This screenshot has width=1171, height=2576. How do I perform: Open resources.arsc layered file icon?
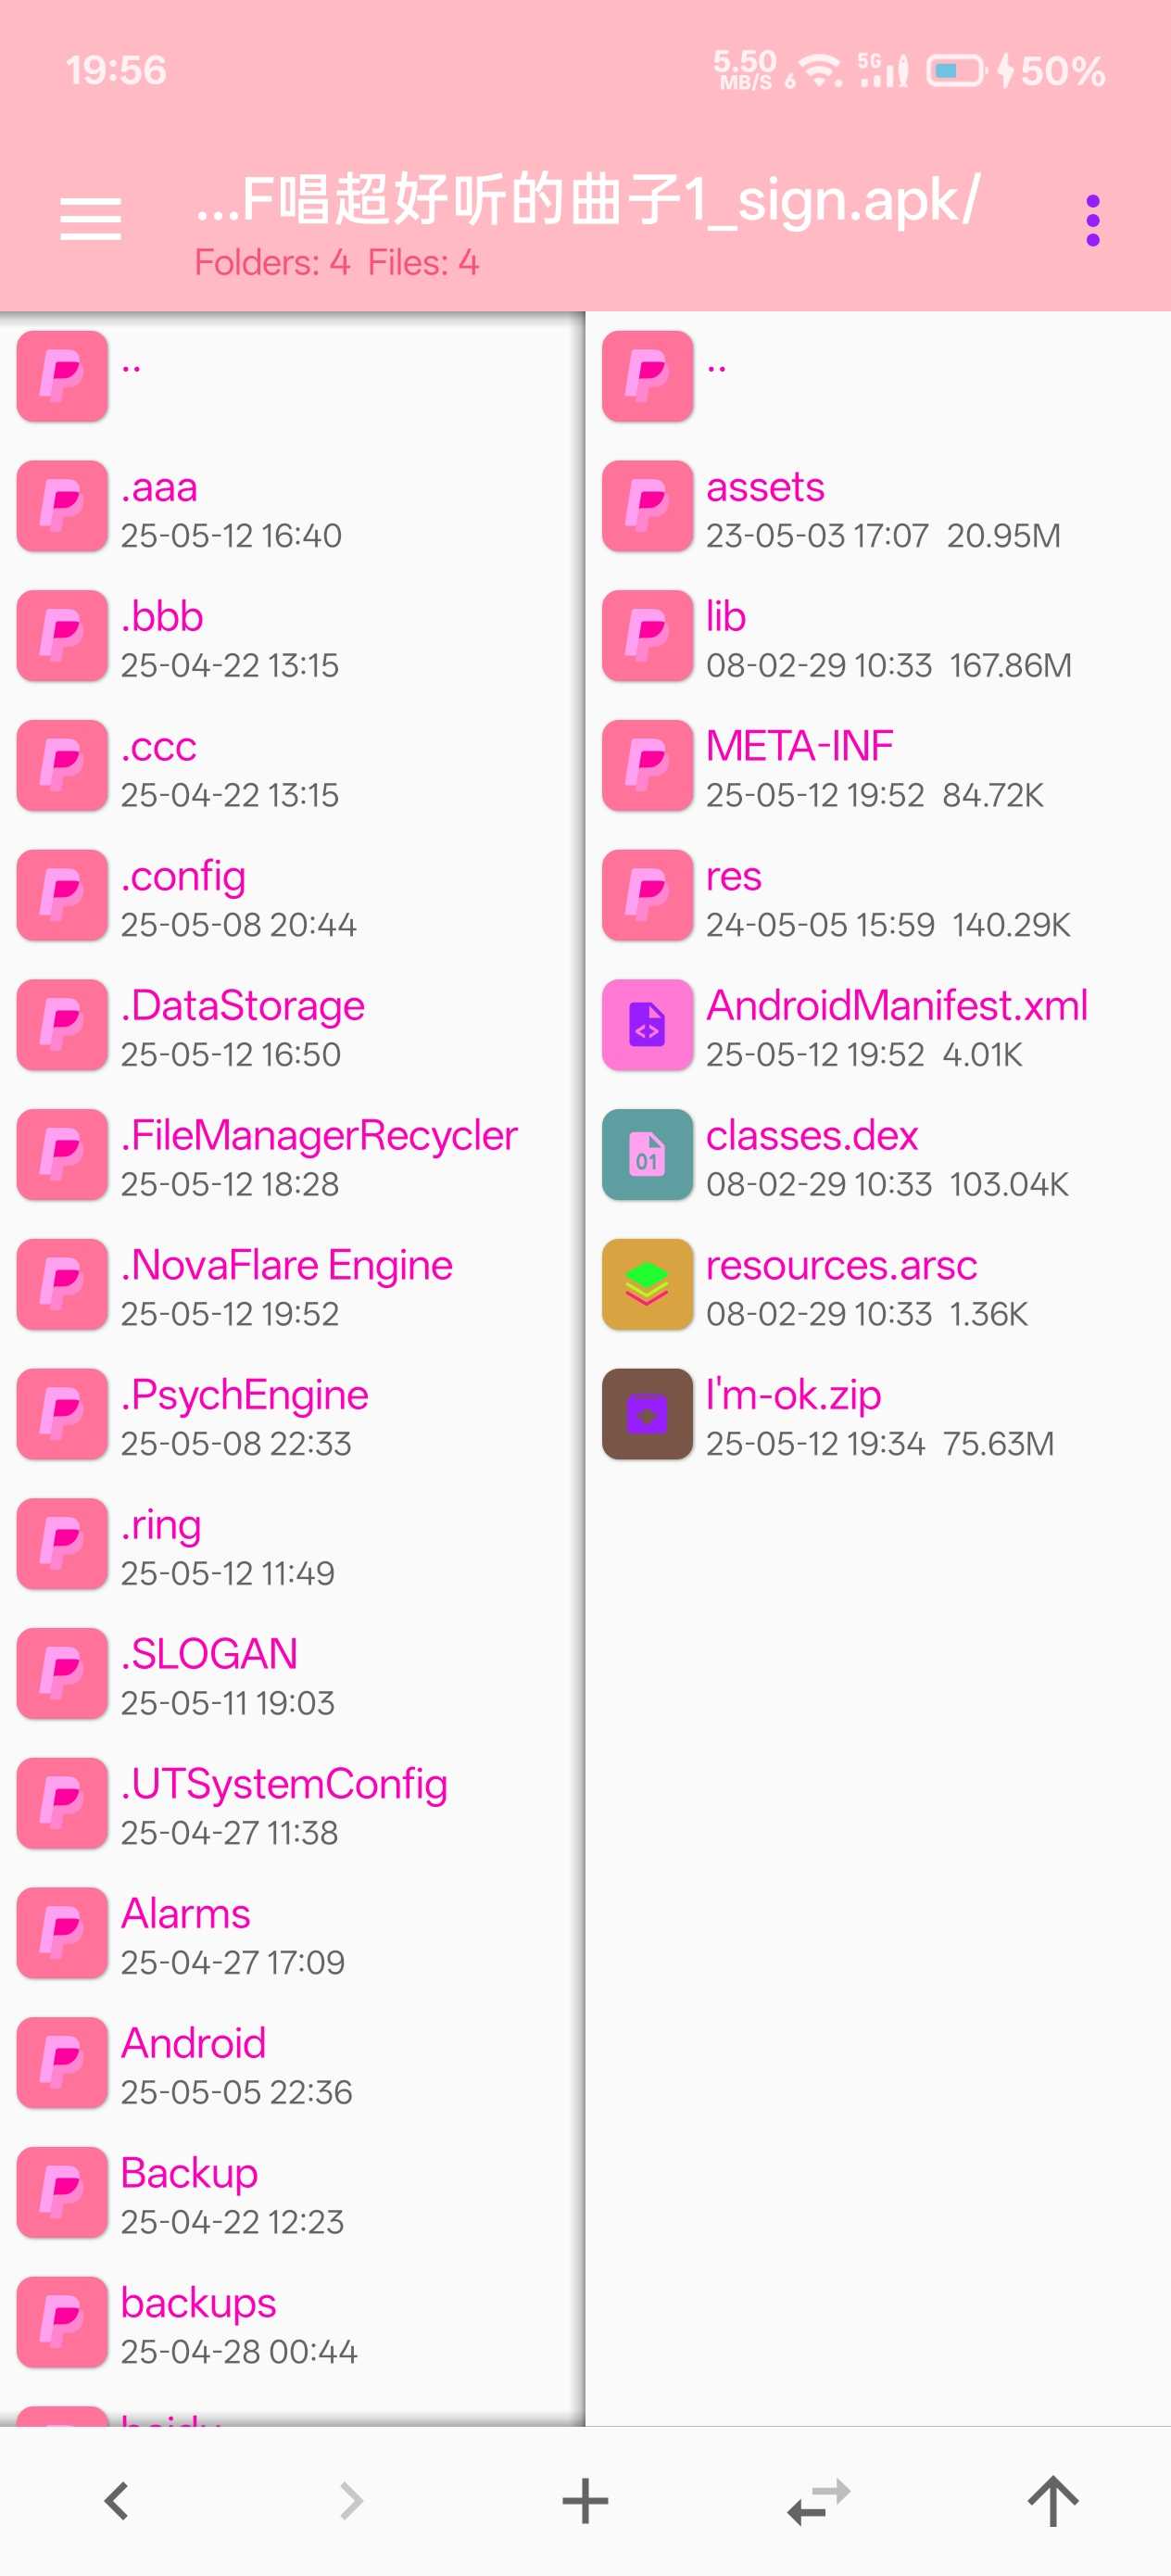[x=647, y=1284]
